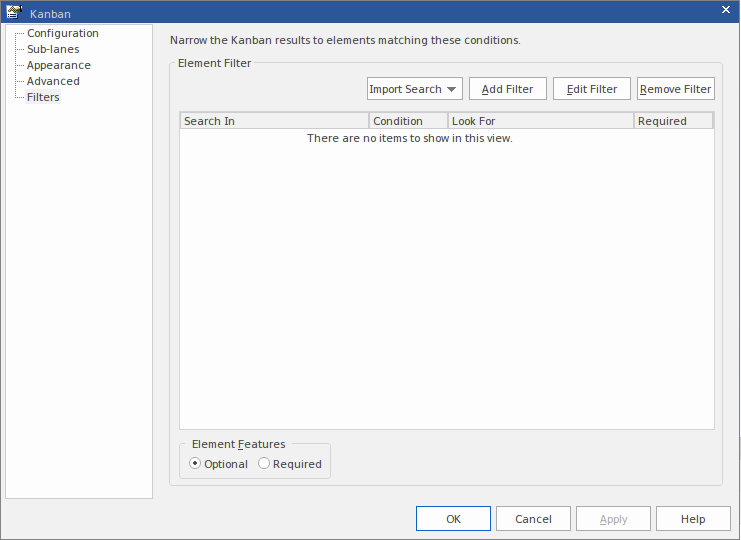Select Filters in the navigation tree

coord(43,97)
